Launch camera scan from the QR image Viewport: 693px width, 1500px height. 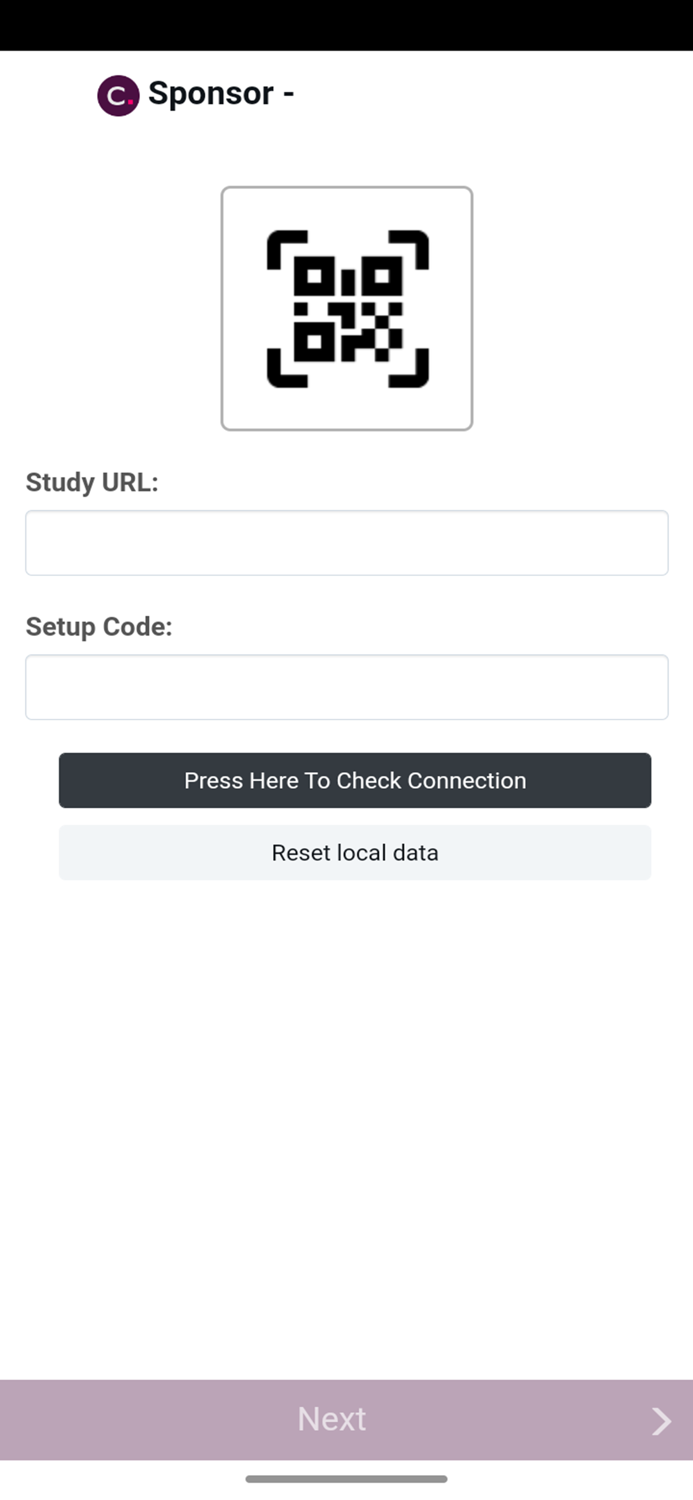pos(347,308)
